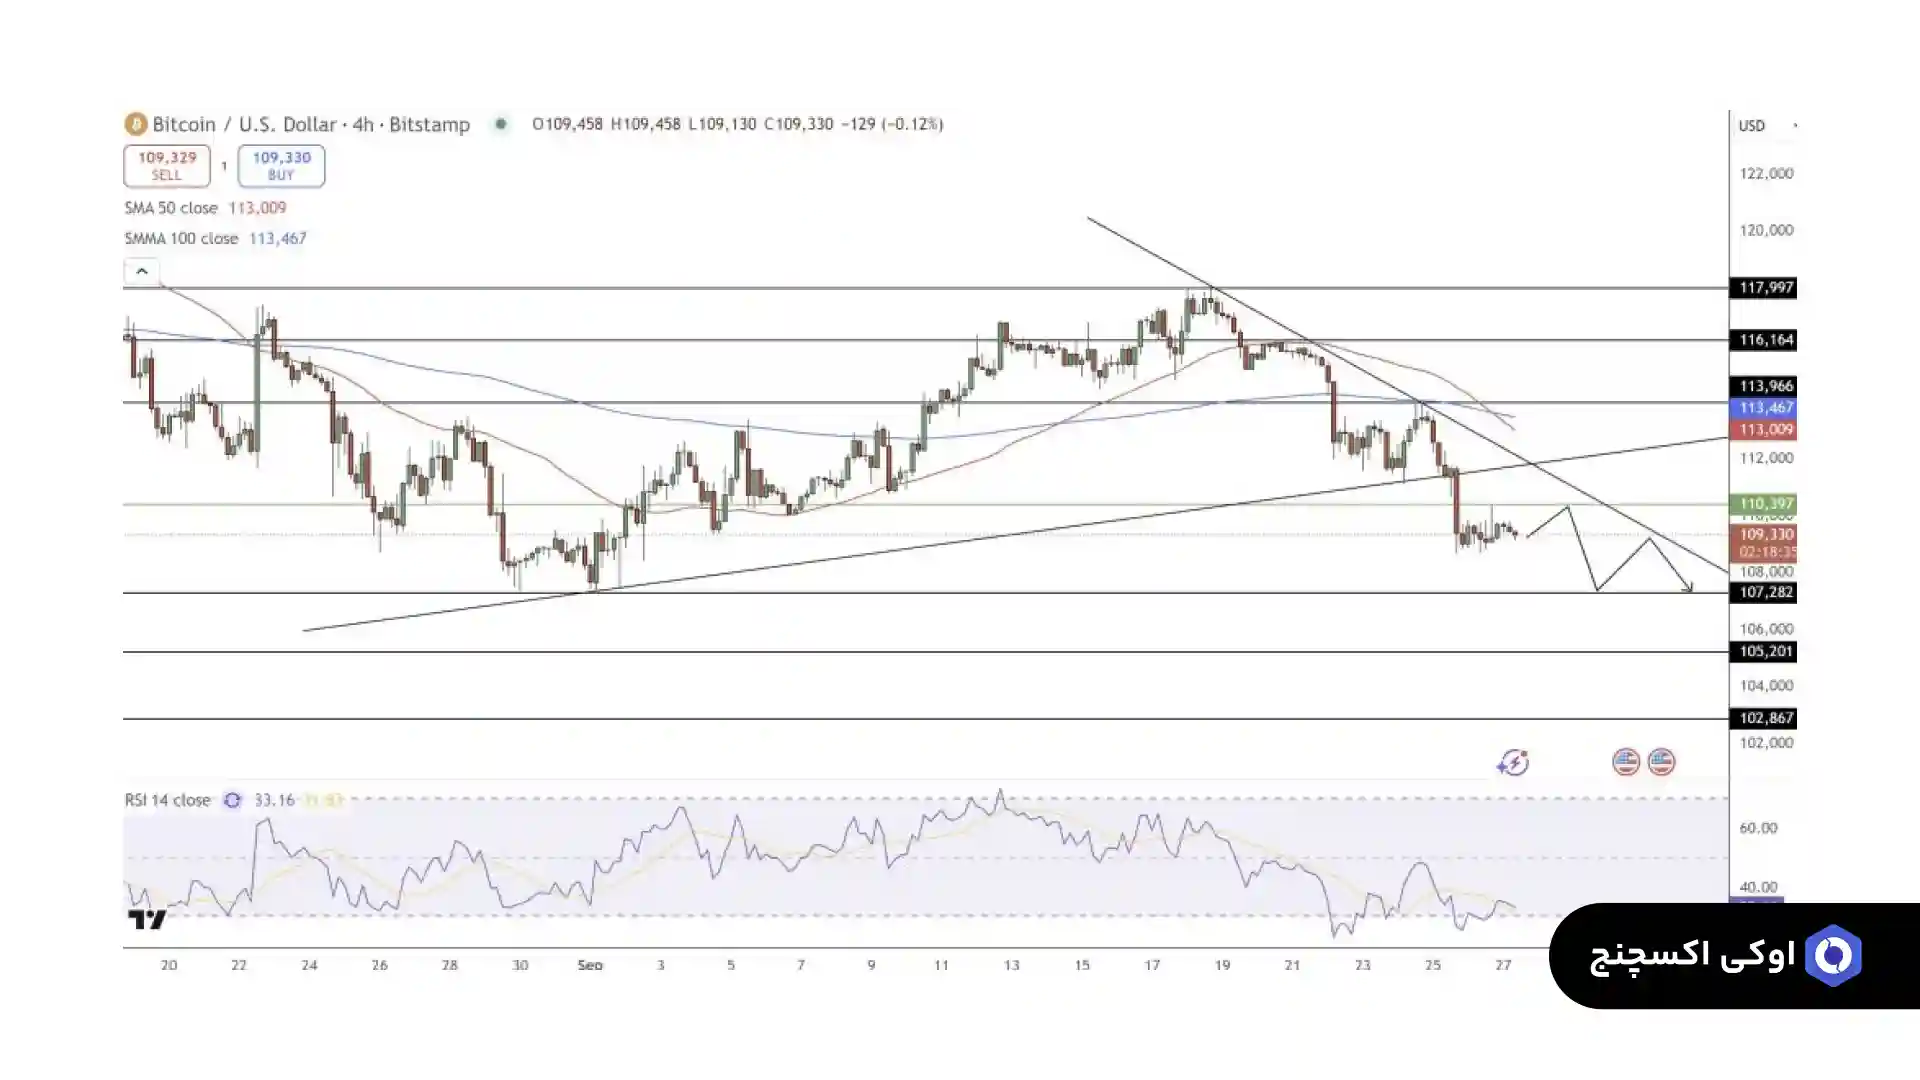Image resolution: width=1920 pixels, height=1080 pixels.
Task: Click the green market status dot
Action: pyautogui.click(x=501, y=124)
